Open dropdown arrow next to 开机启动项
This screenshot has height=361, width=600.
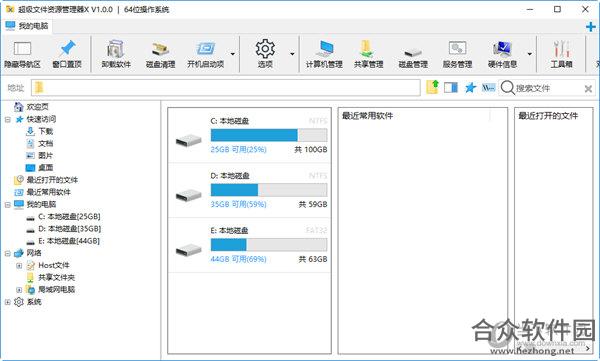[232, 54]
